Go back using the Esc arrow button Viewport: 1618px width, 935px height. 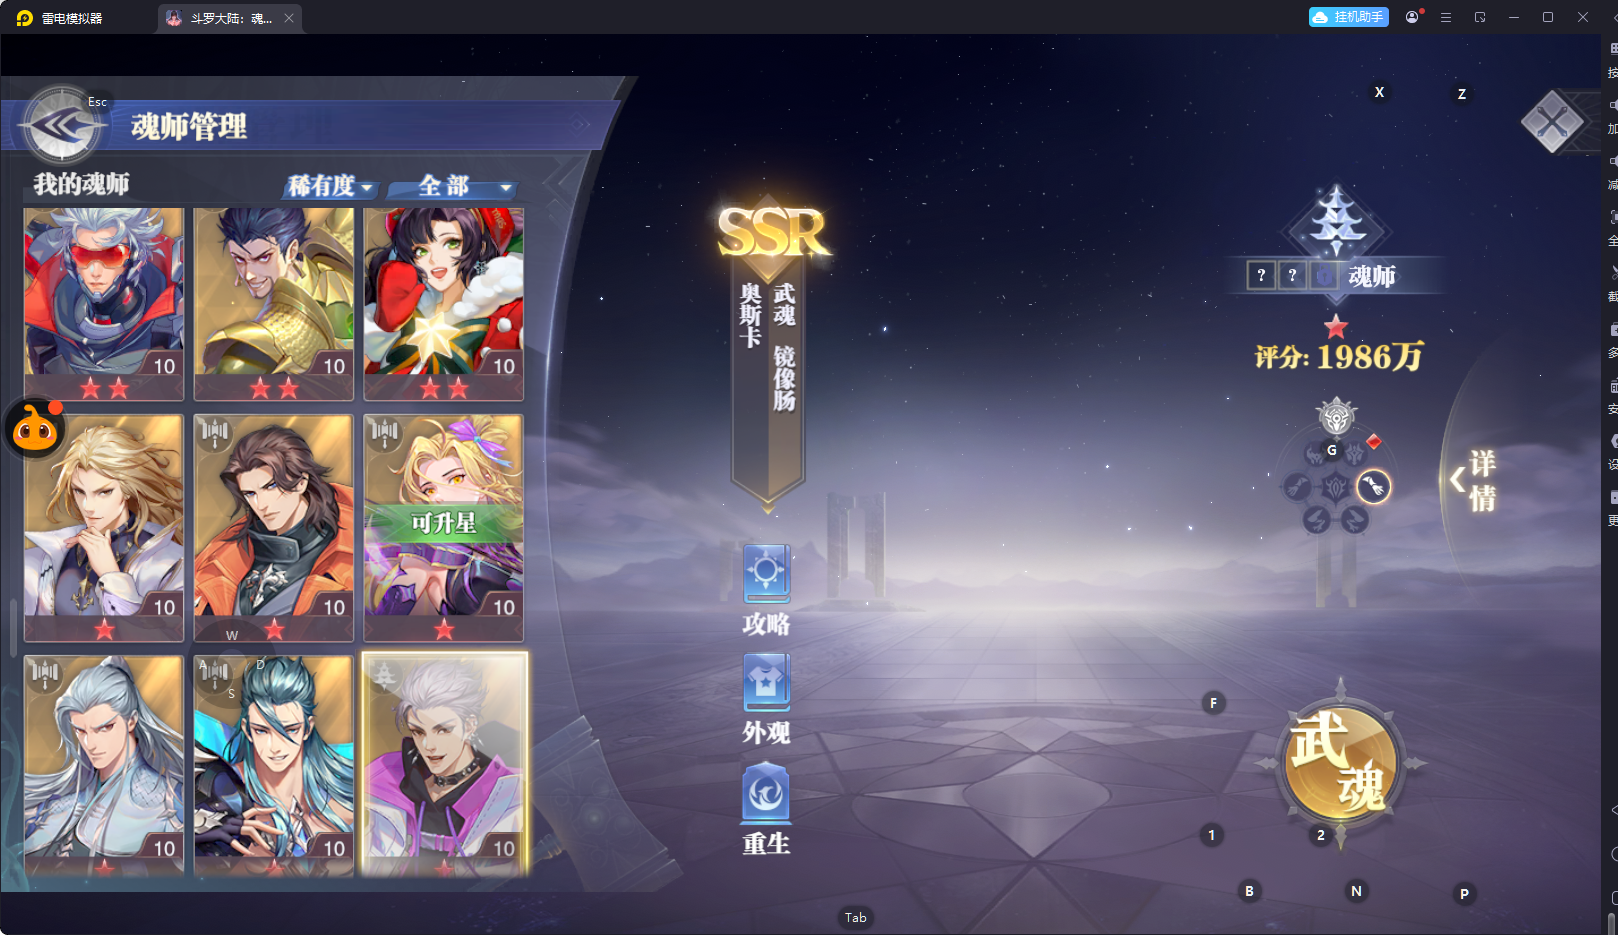coord(62,125)
